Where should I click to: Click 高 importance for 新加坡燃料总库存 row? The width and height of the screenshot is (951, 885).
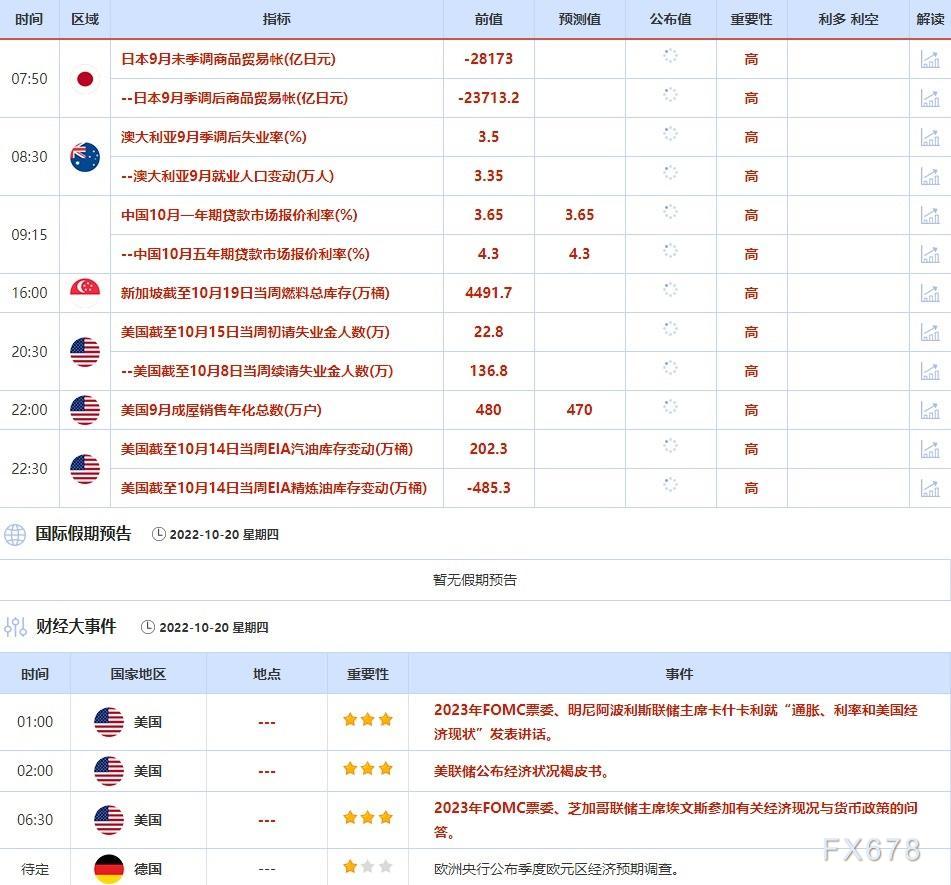pyautogui.click(x=751, y=294)
